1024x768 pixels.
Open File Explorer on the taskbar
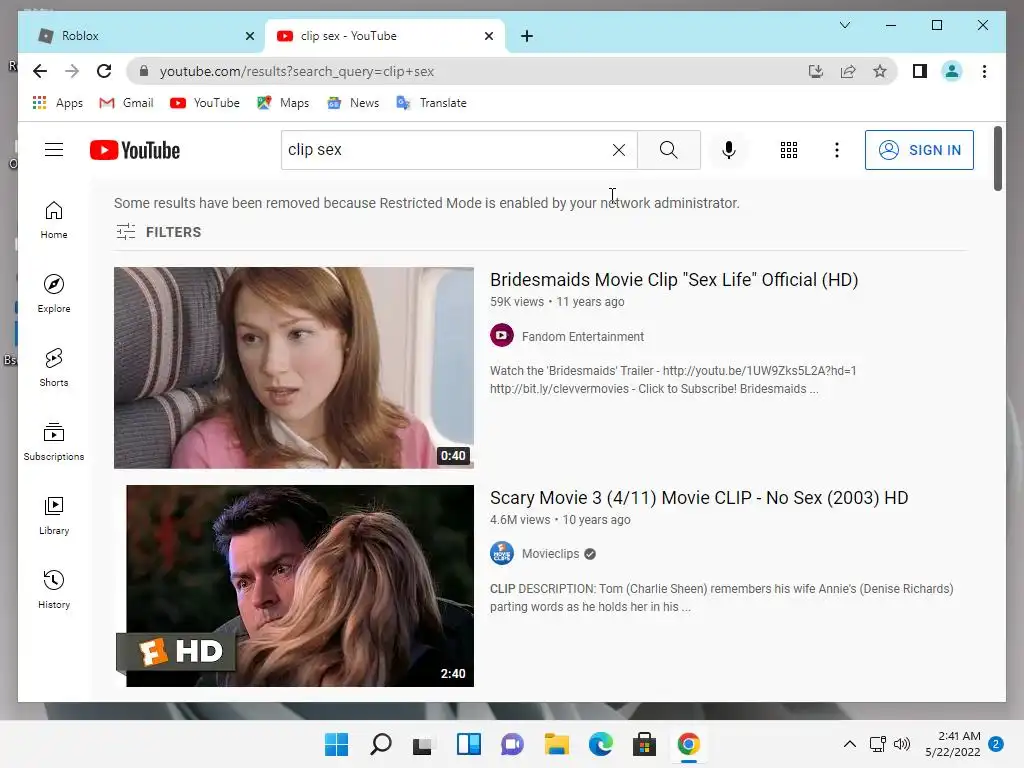[556, 744]
